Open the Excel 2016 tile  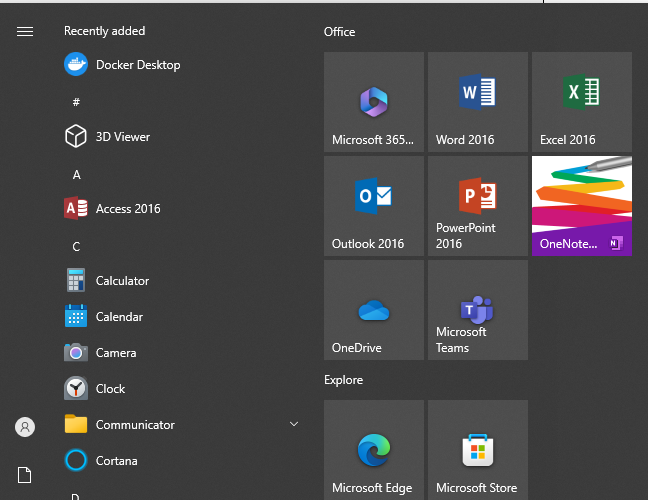582,102
